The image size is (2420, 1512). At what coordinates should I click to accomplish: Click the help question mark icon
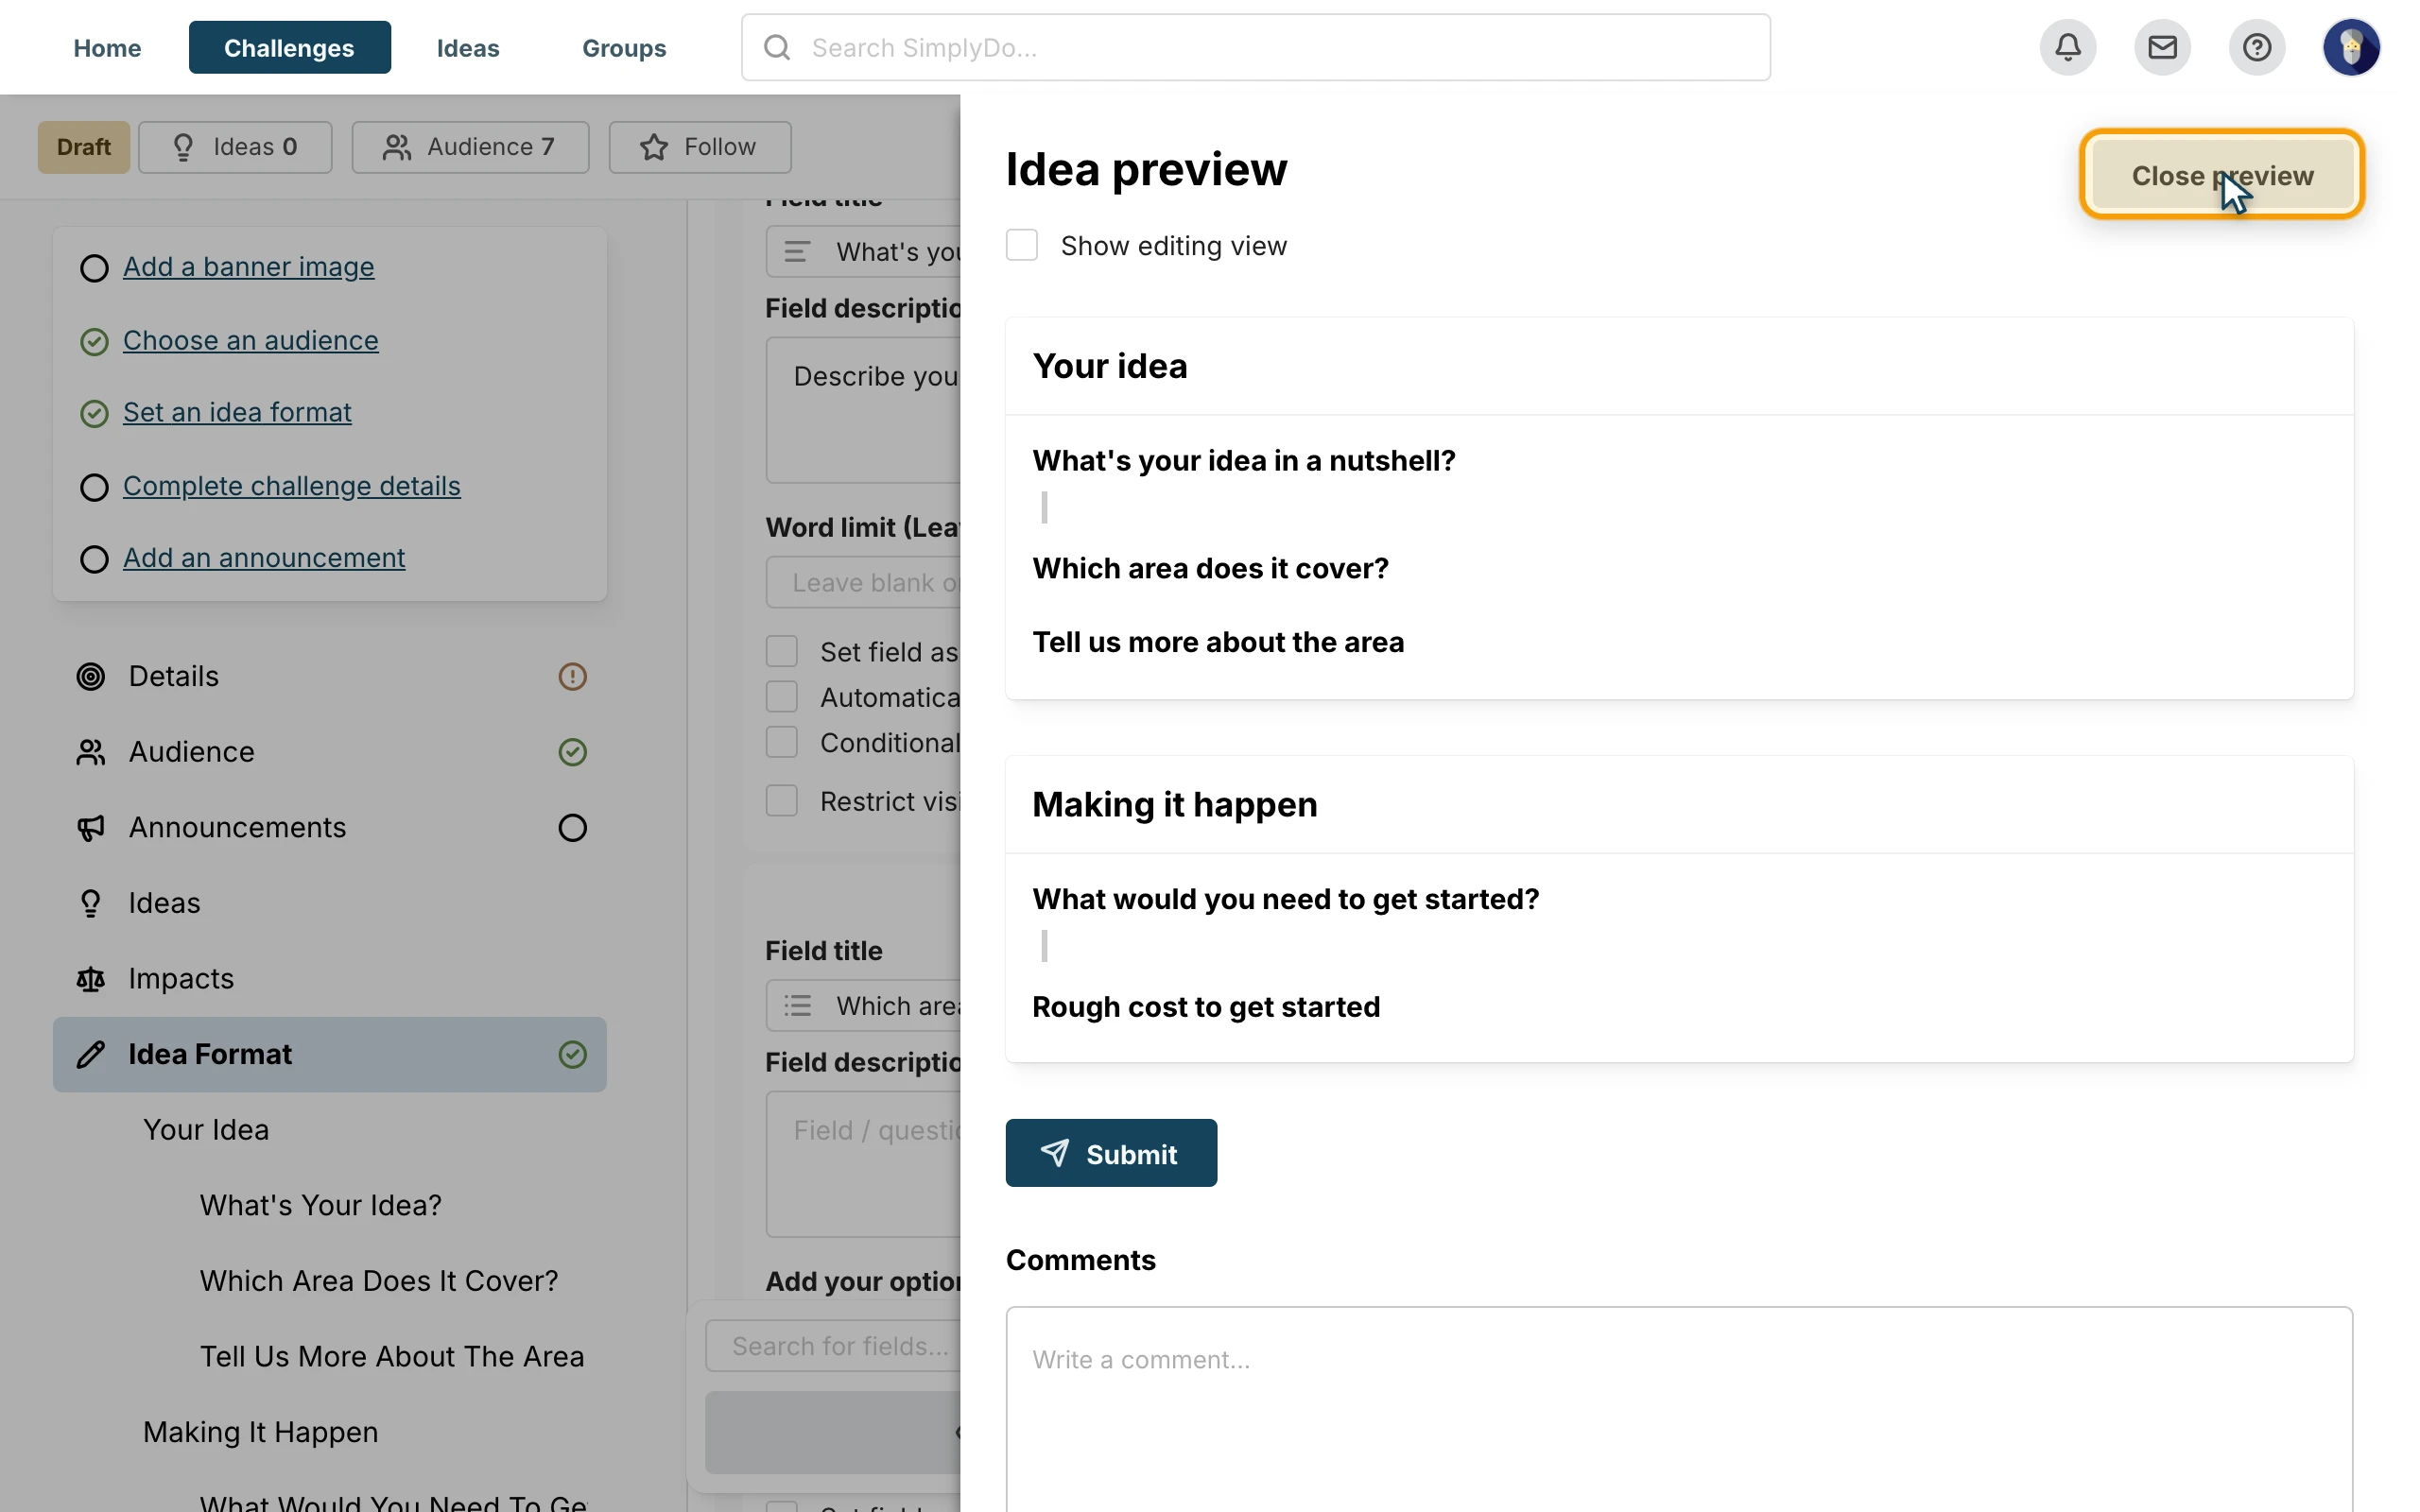click(x=2256, y=47)
